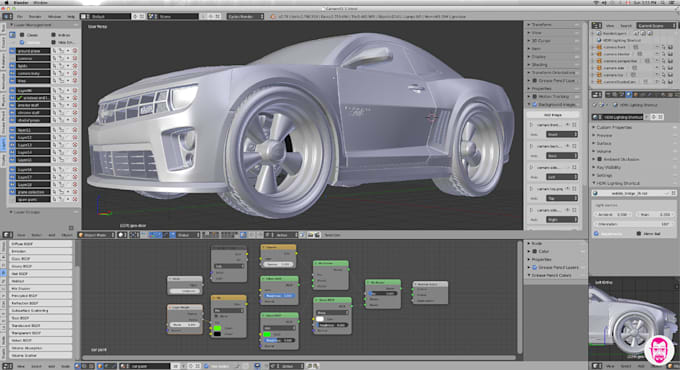Open the Outliner editor type icon
The image size is (680, 370).
596,26
